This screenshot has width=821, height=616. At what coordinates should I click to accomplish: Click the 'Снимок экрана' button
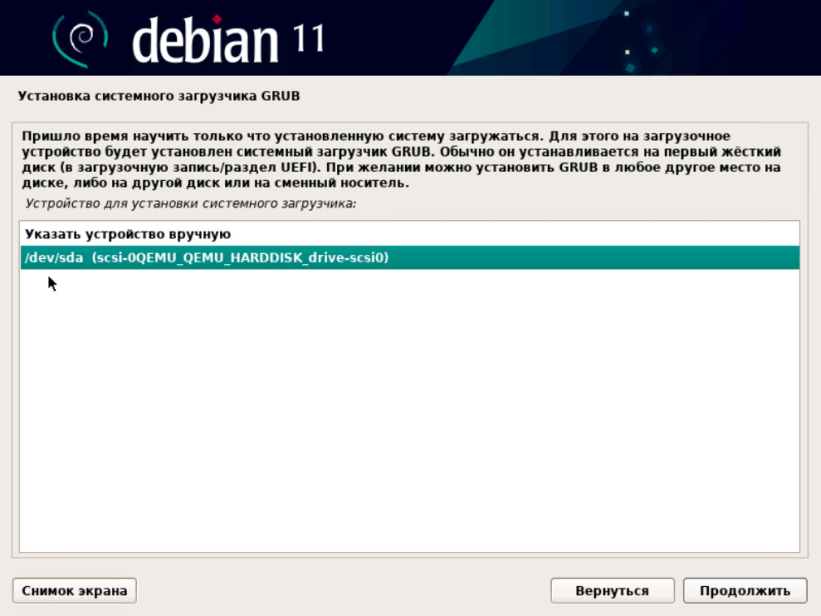pyautogui.click(x=74, y=591)
